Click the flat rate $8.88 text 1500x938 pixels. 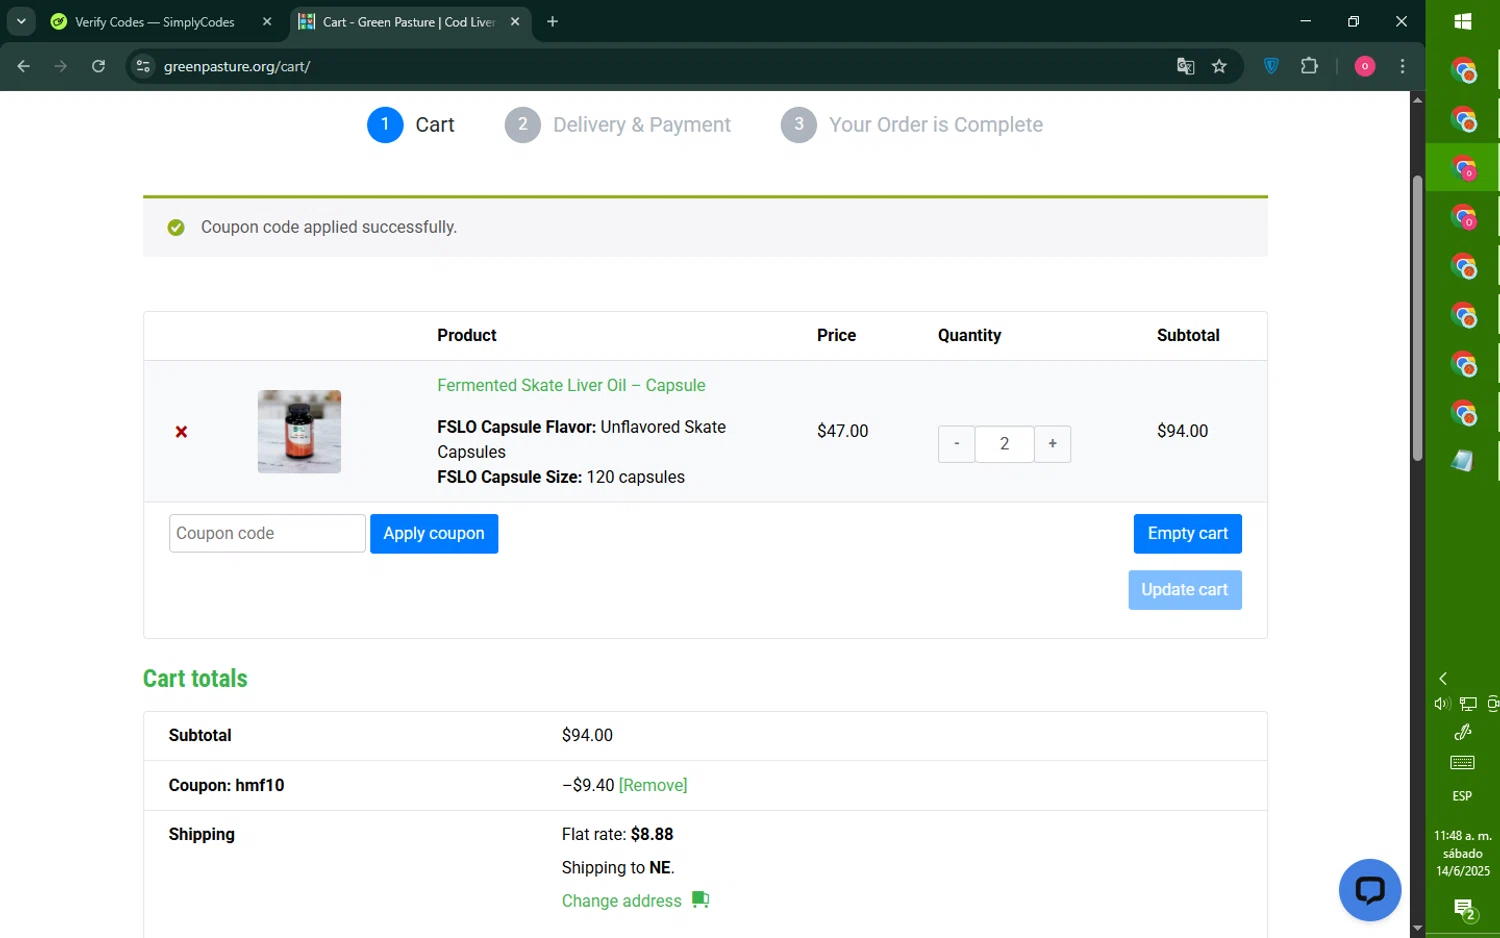tap(617, 834)
